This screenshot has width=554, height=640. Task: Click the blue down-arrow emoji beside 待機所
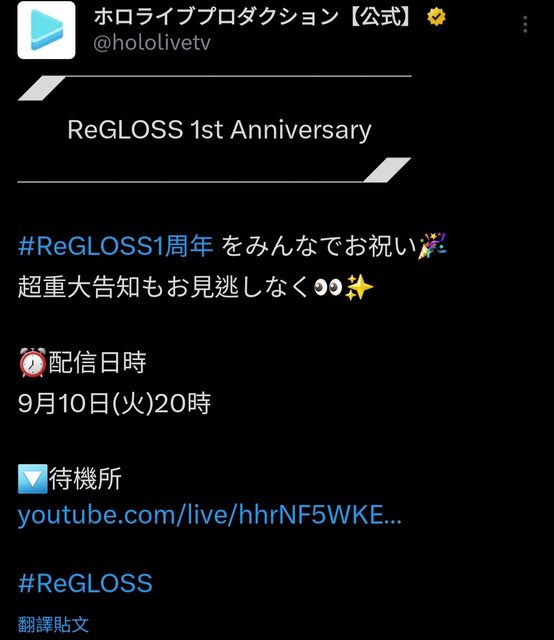pos(33,479)
